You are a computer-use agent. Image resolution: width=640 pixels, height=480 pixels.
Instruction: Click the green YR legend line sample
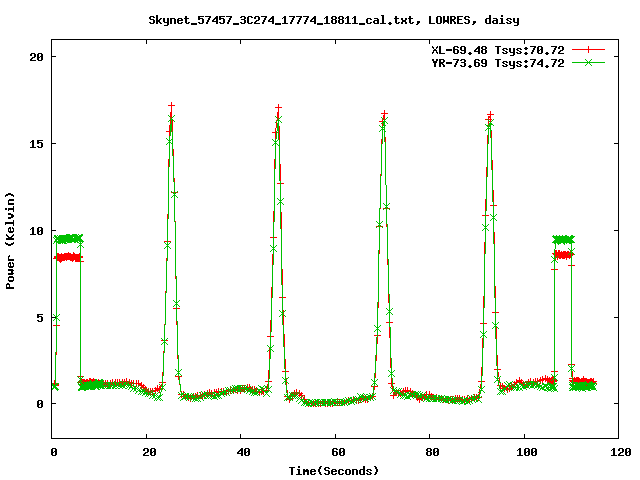coord(588,62)
